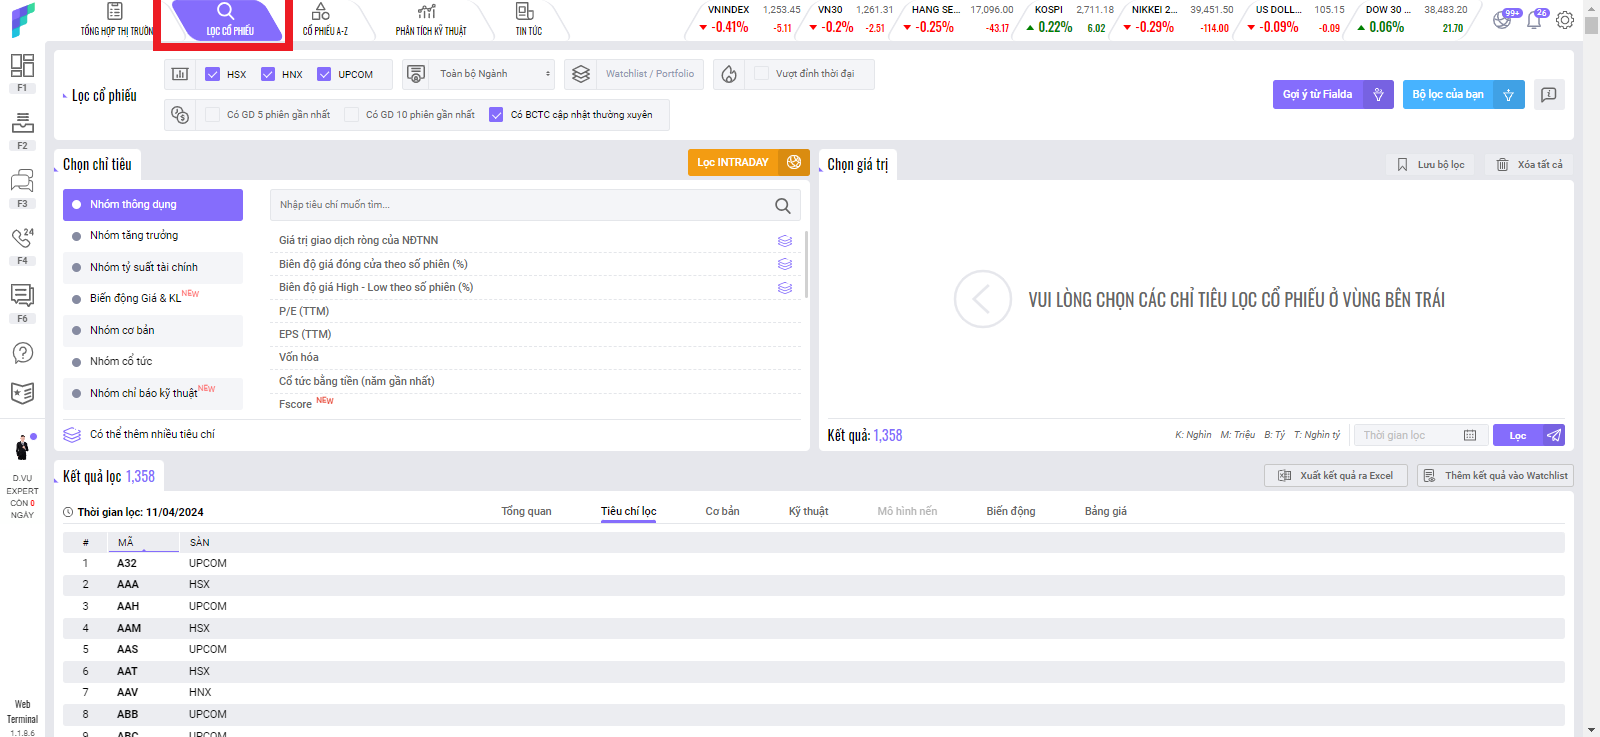The width and height of the screenshot is (1600, 737).
Task: Open the 'Cổ phiếu A-Z' top tab
Action: click(x=325, y=20)
